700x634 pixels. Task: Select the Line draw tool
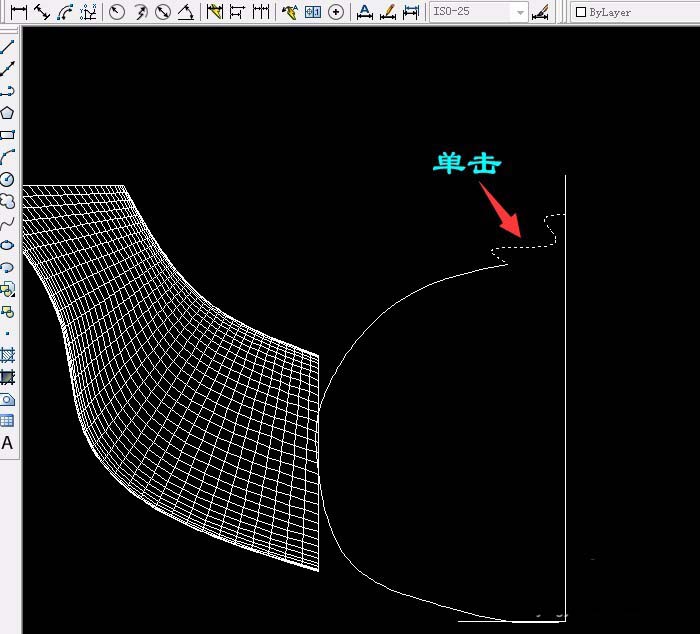click(7, 46)
